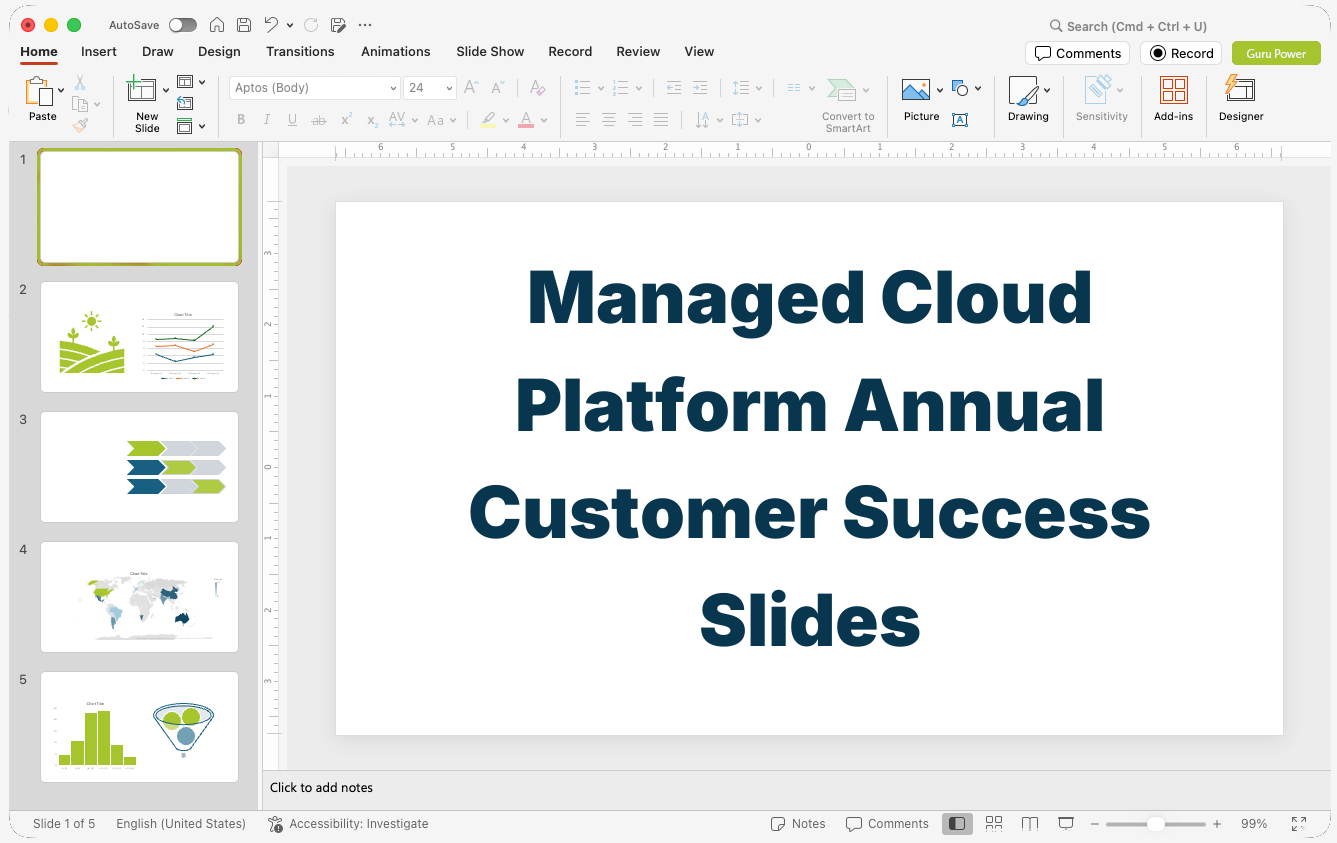Decrease font size with smaller A icon
The height and width of the screenshot is (843, 1337).
498,88
